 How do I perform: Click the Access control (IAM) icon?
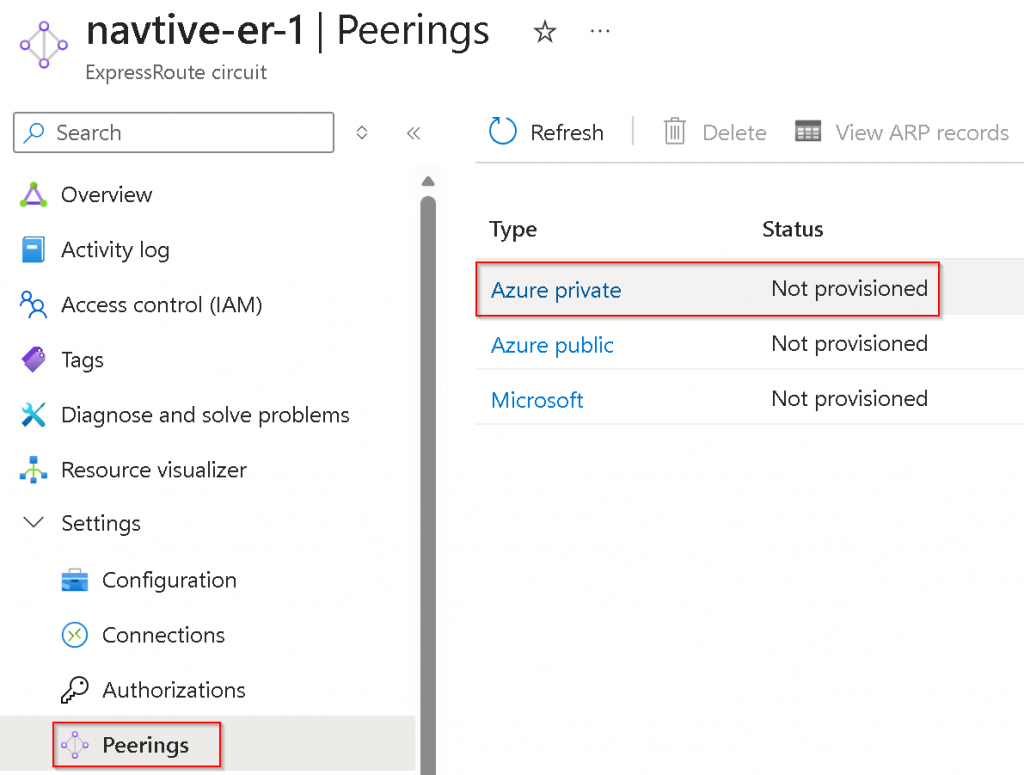34,305
